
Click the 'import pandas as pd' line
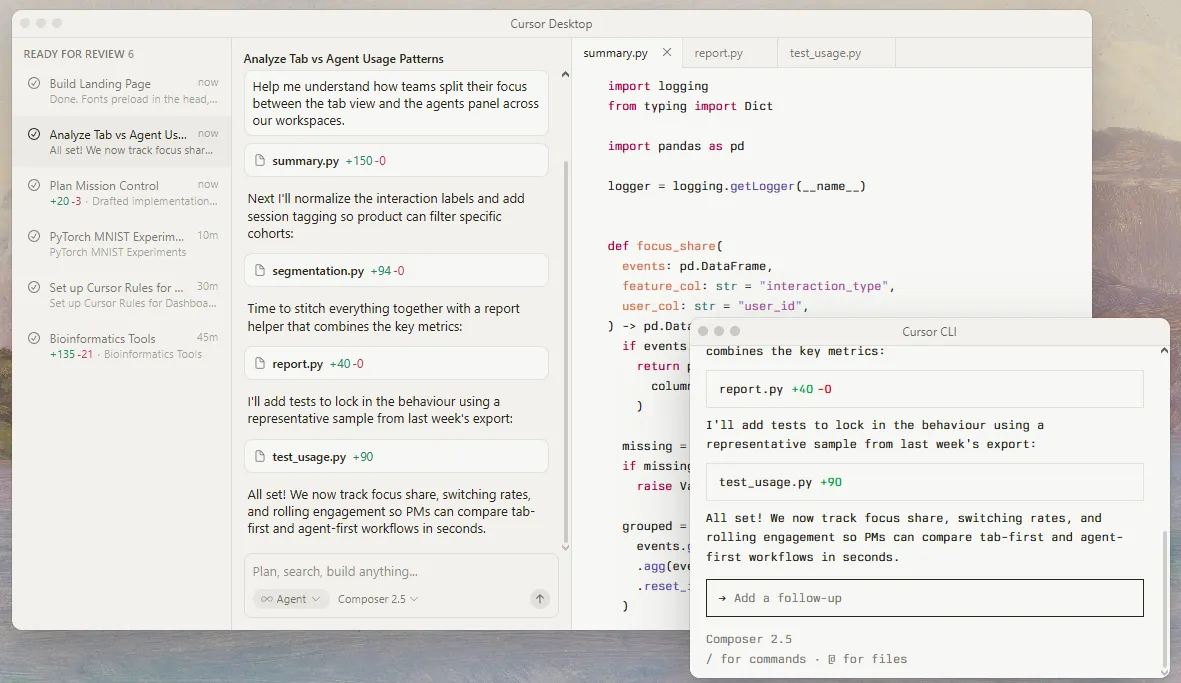click(x=676, y=146)
